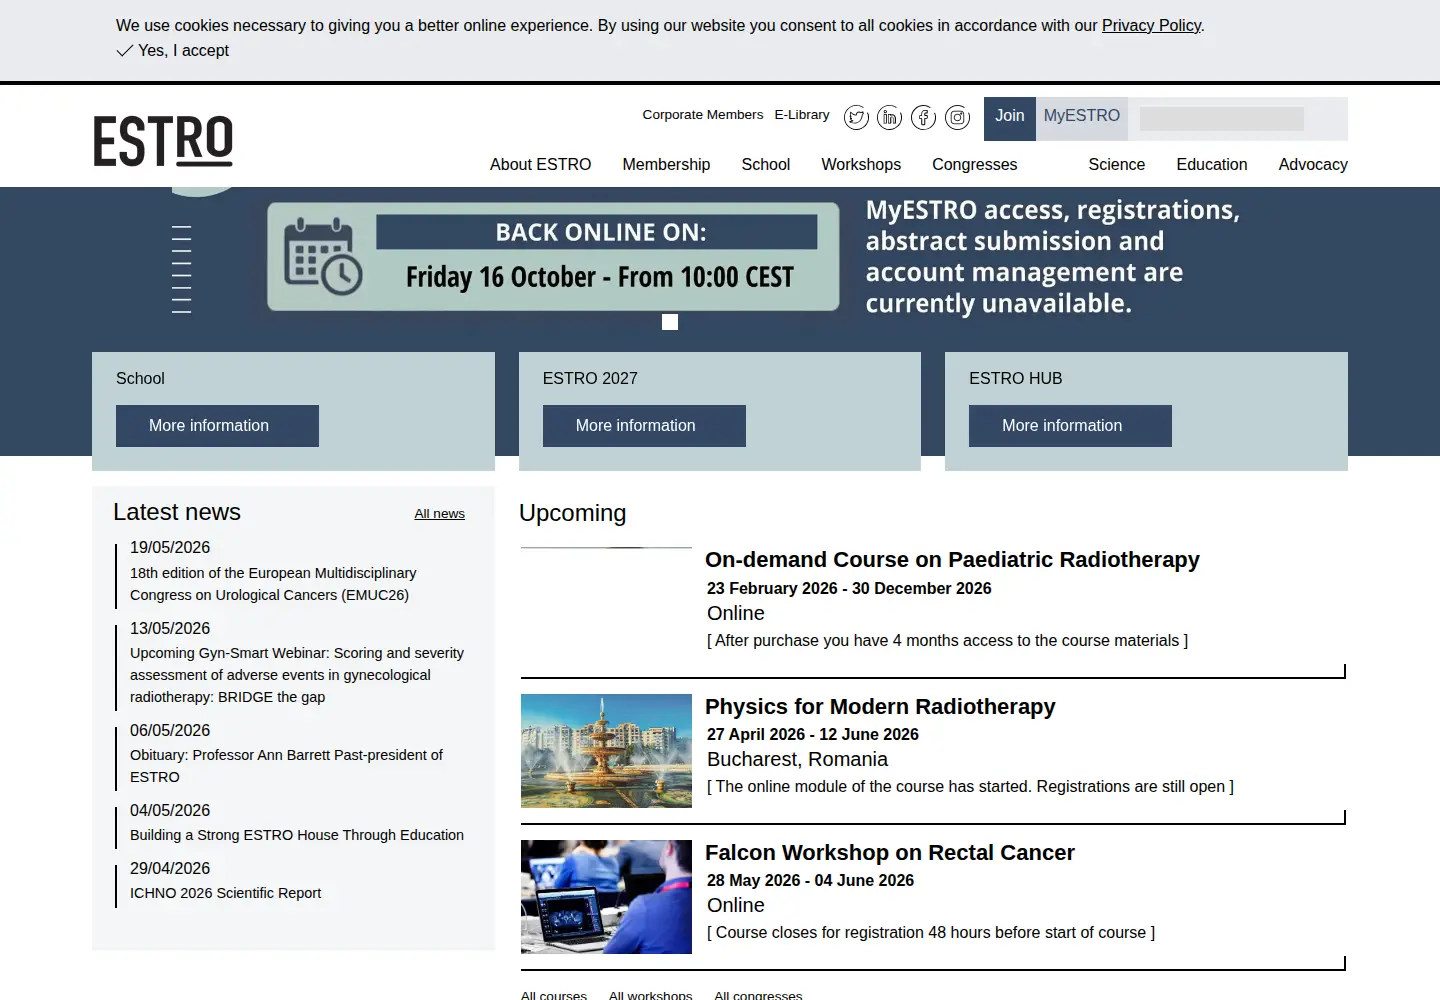Viewport: 1440px width, 1000px height.
Task: Open Science menu
Action: [1116, 164]
